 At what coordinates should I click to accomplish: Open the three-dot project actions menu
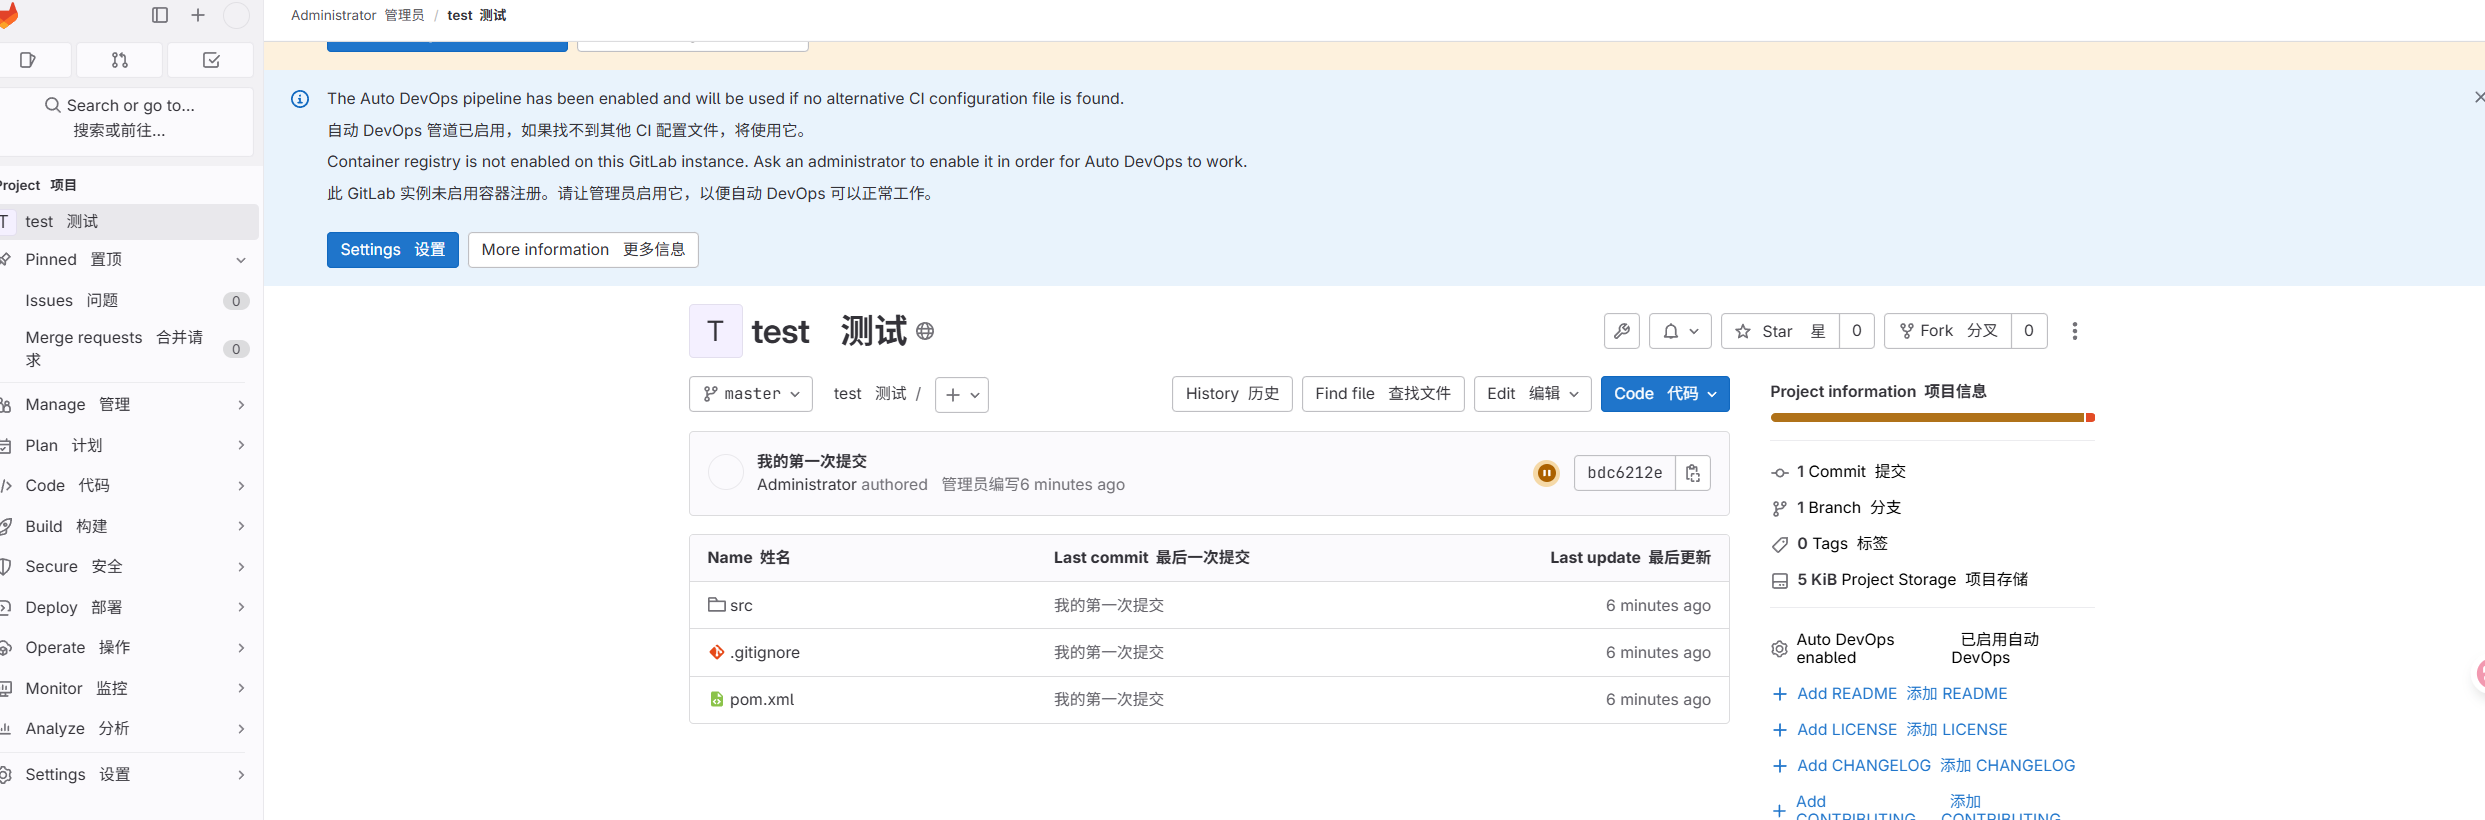[2075, 331]
